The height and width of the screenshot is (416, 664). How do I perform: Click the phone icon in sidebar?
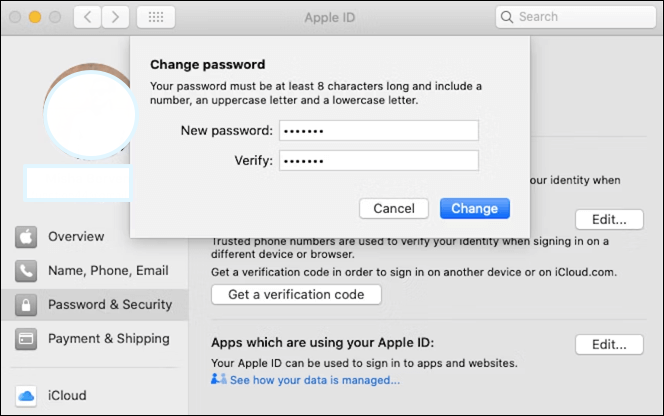pyautogui.click(x=26, y=271)
